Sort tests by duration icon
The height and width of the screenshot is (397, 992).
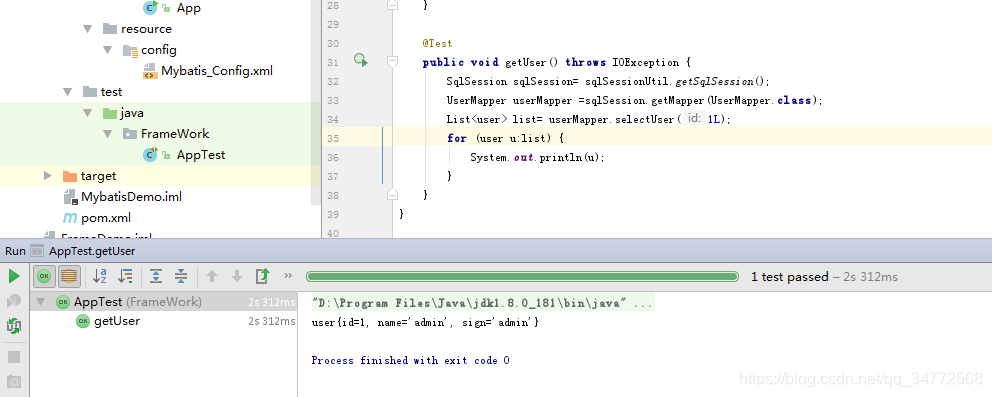[x=126, y=276]
